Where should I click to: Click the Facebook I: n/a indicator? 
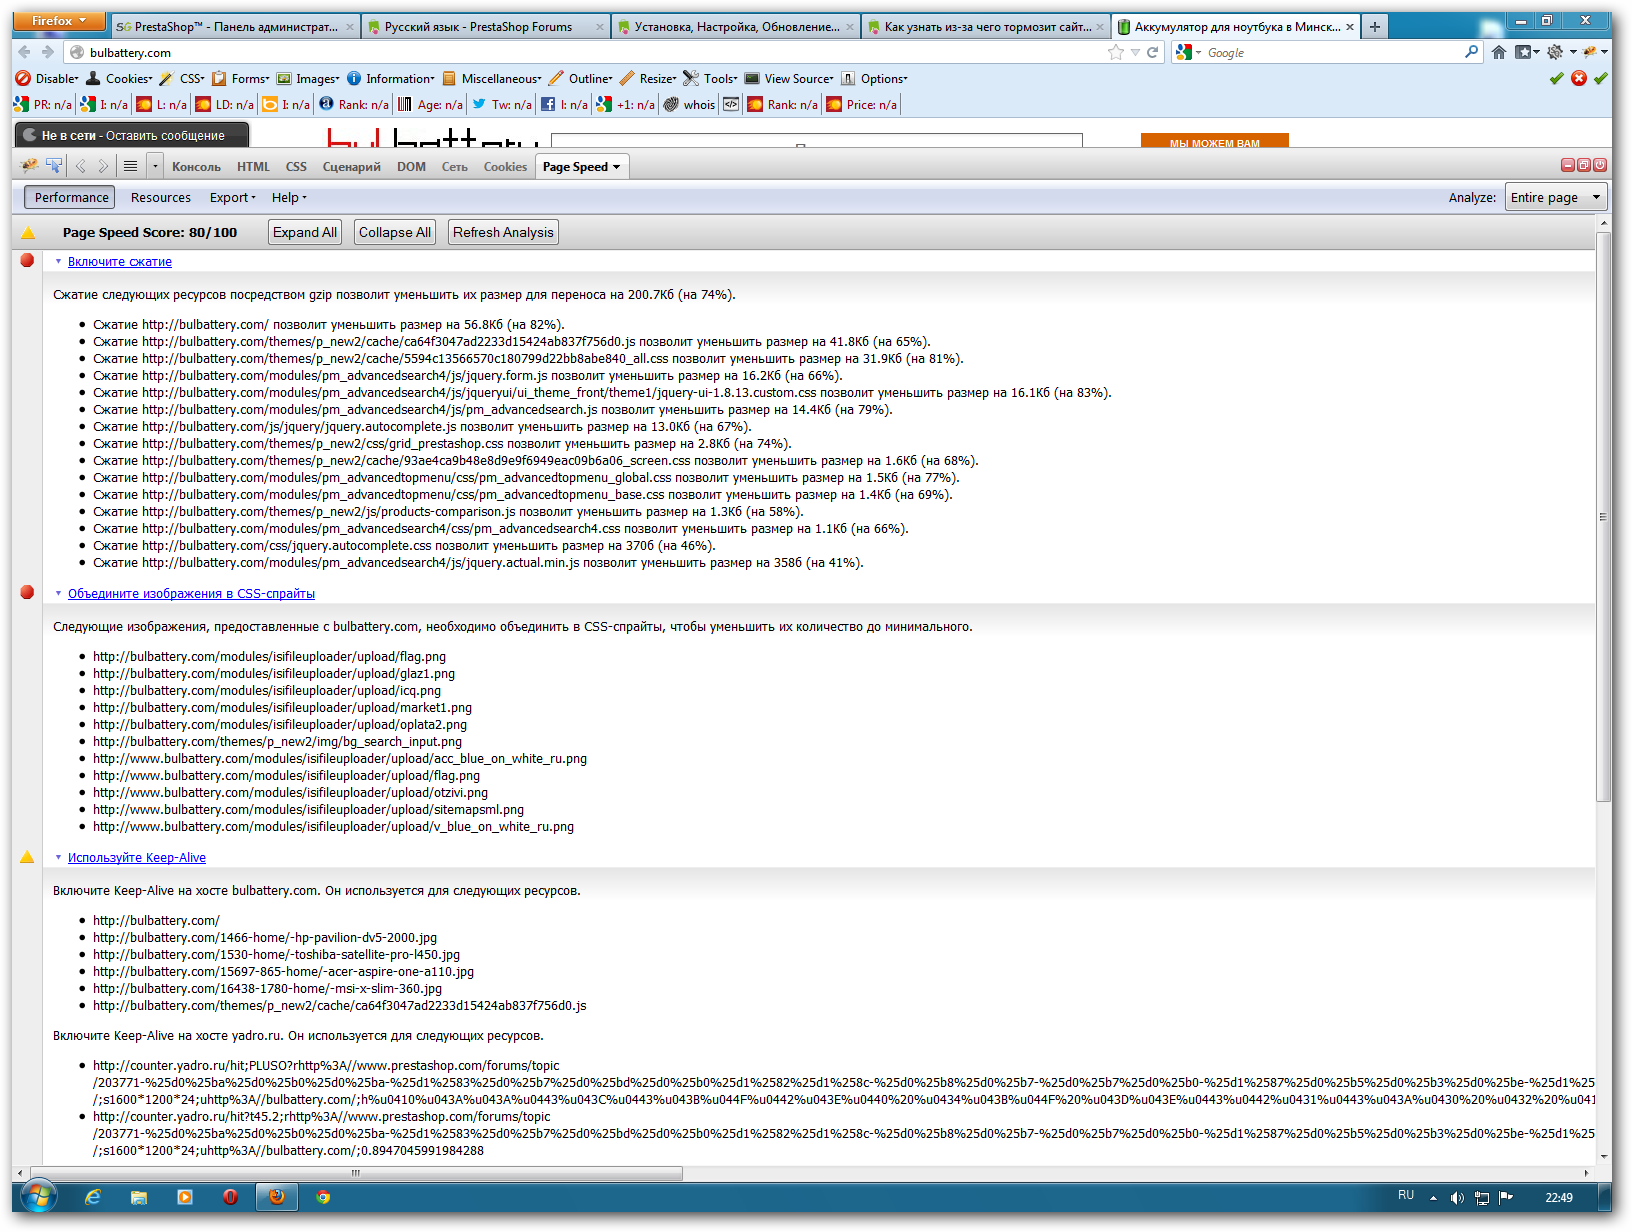565,104
